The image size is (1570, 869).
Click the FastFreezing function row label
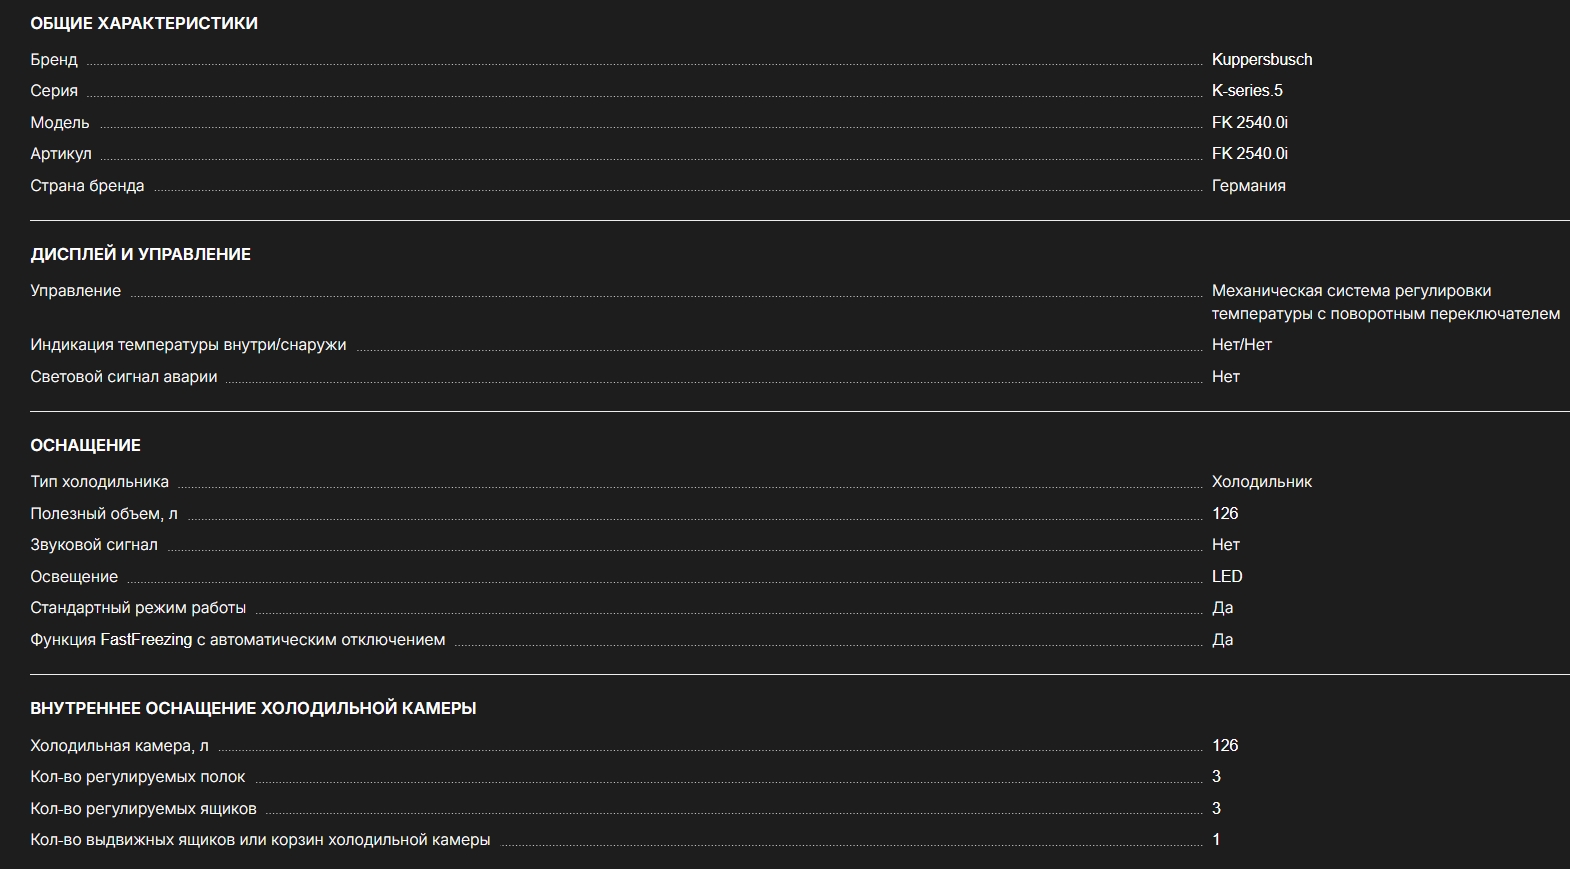click(x=238, y=639)
